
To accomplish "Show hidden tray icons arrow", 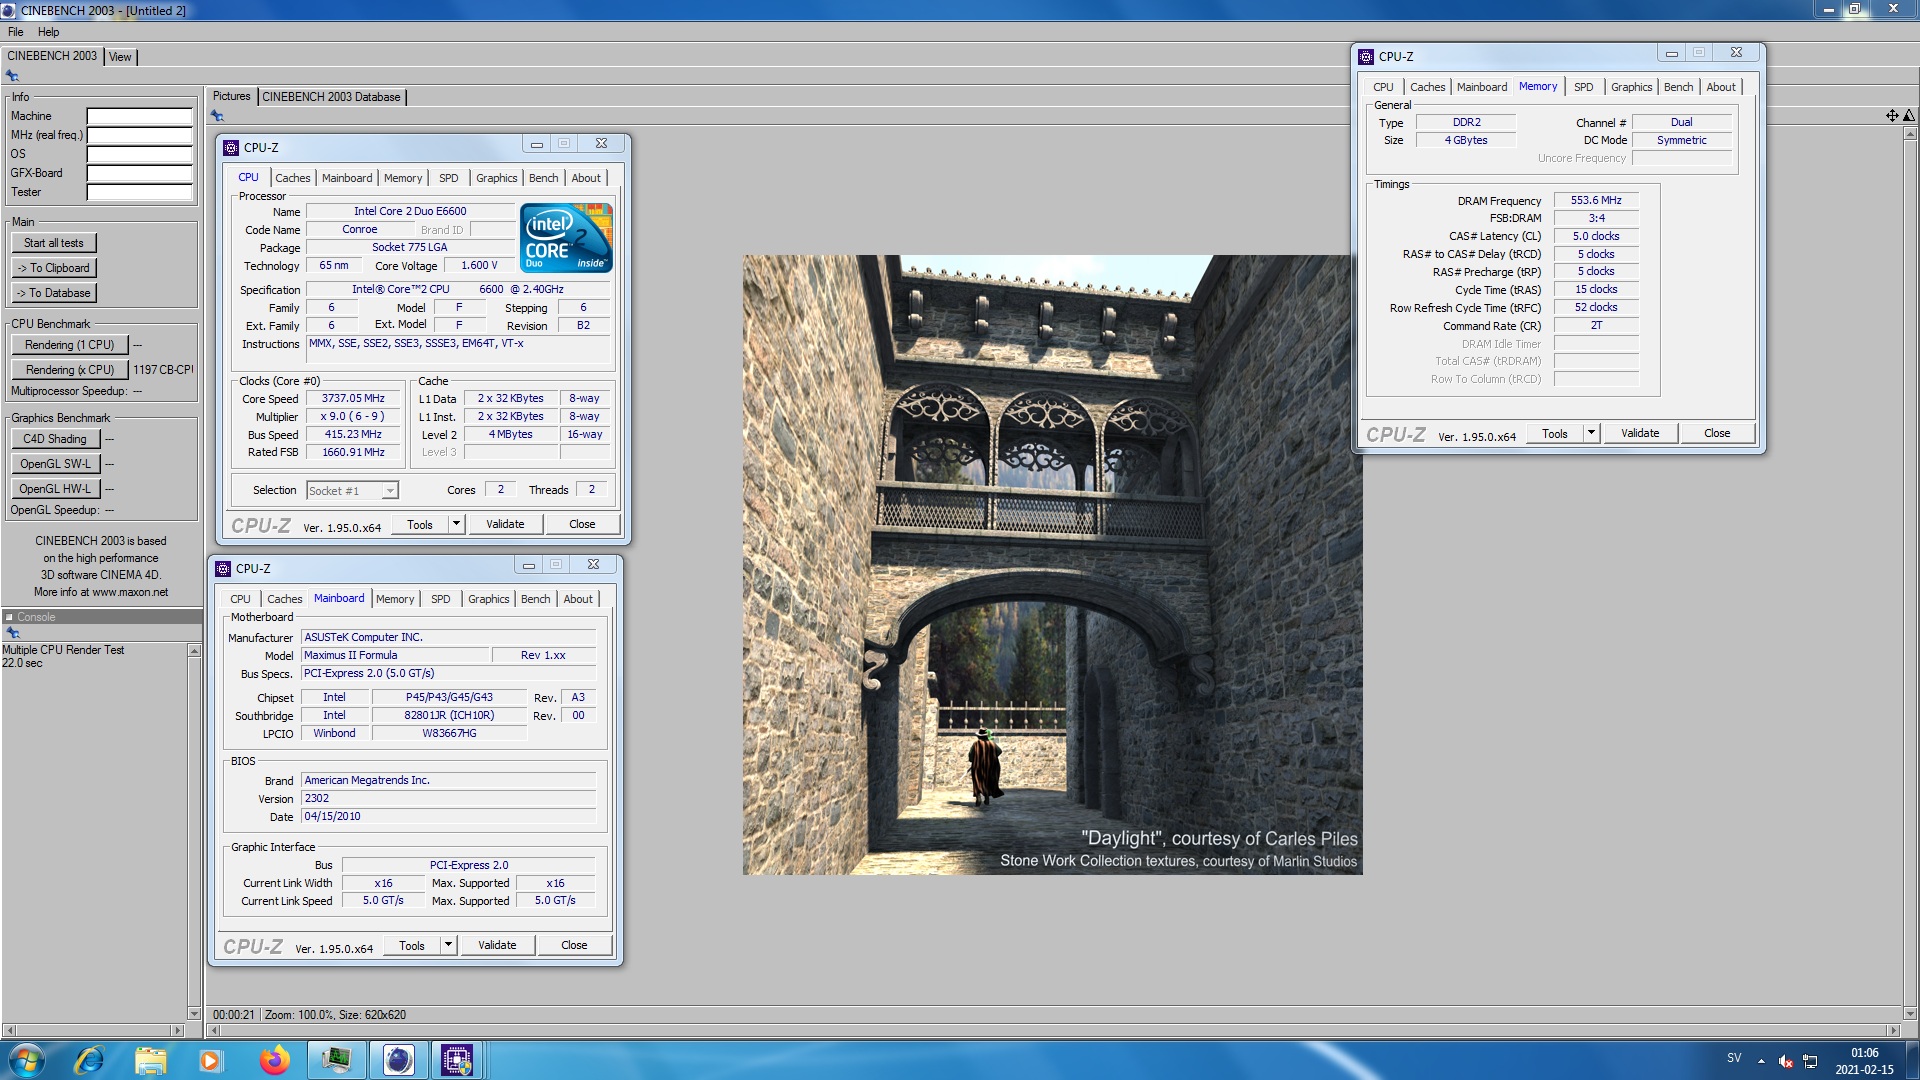I will 1761,1061.
